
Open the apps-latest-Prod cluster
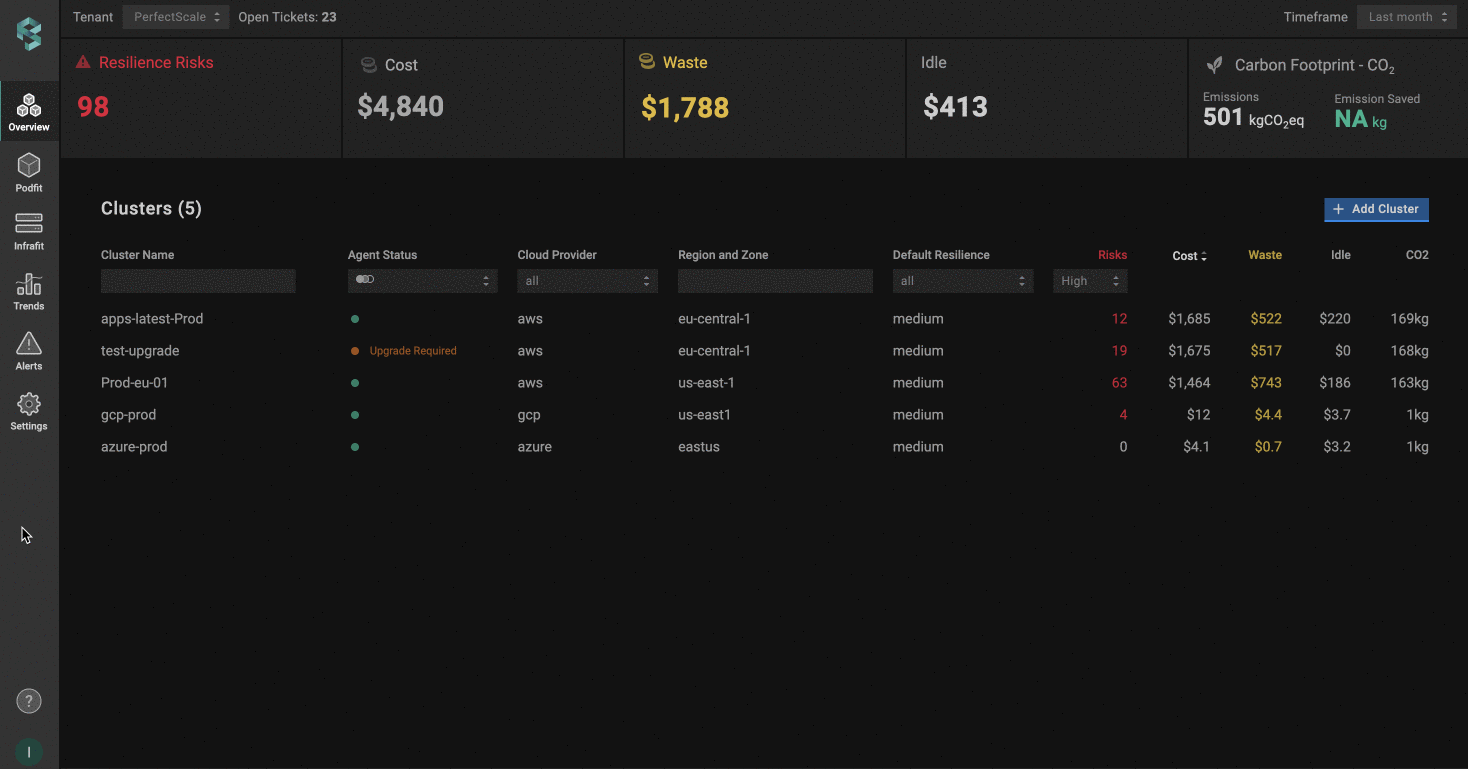click(x=152, y=319)
